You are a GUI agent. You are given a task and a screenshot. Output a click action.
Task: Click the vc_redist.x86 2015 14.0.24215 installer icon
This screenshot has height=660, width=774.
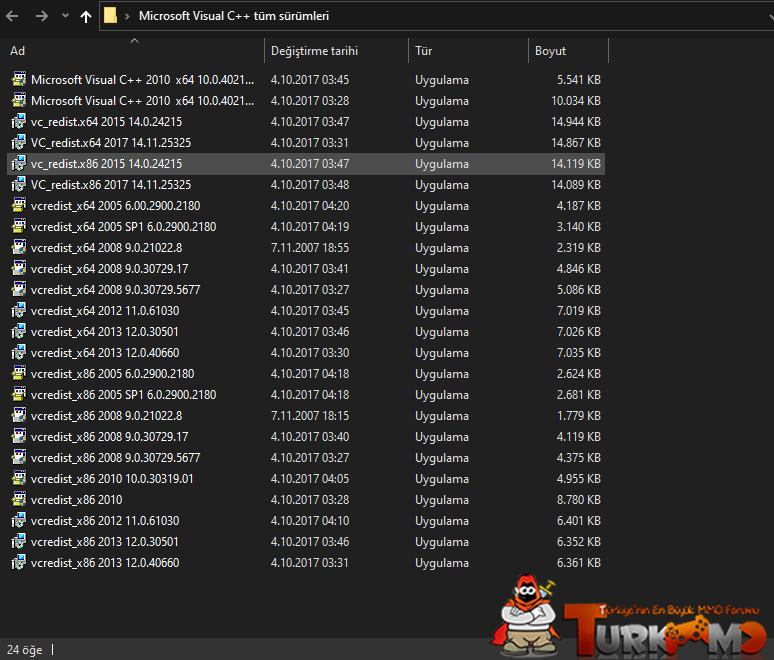point(19,163)
